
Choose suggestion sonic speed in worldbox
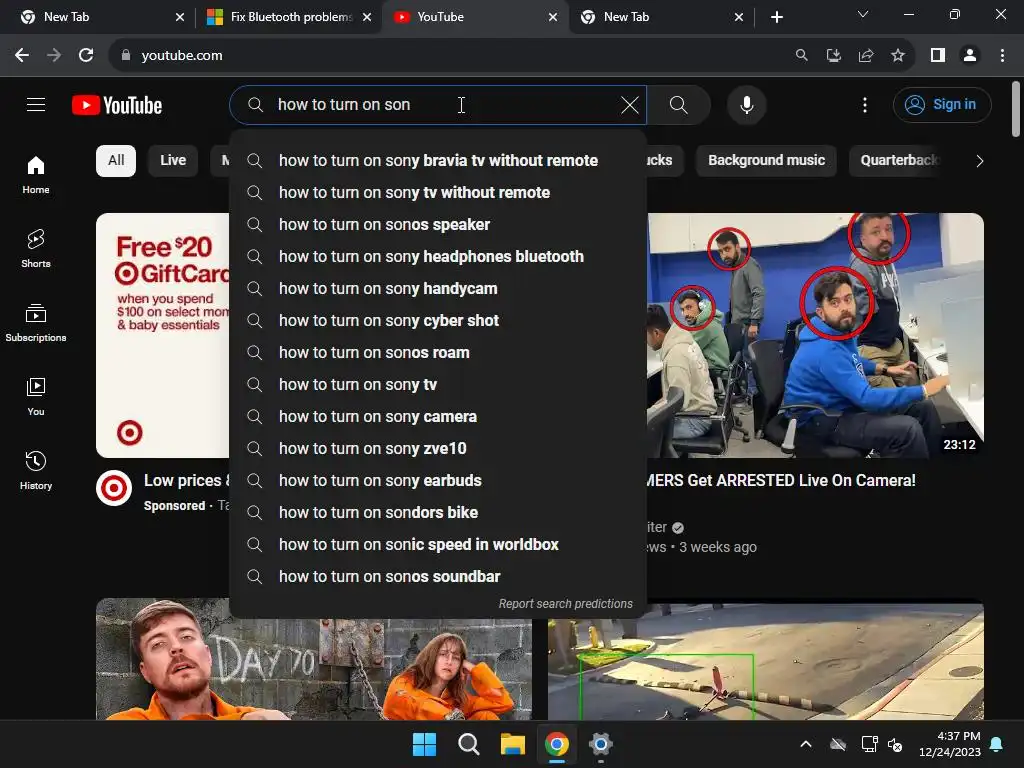(x=438, y=545)
